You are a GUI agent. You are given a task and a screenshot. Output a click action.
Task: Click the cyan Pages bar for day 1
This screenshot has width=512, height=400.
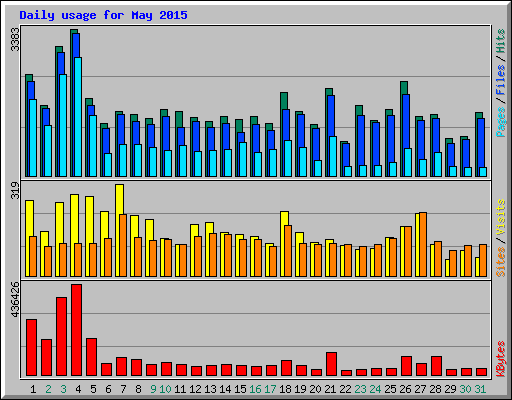(33, 138)
